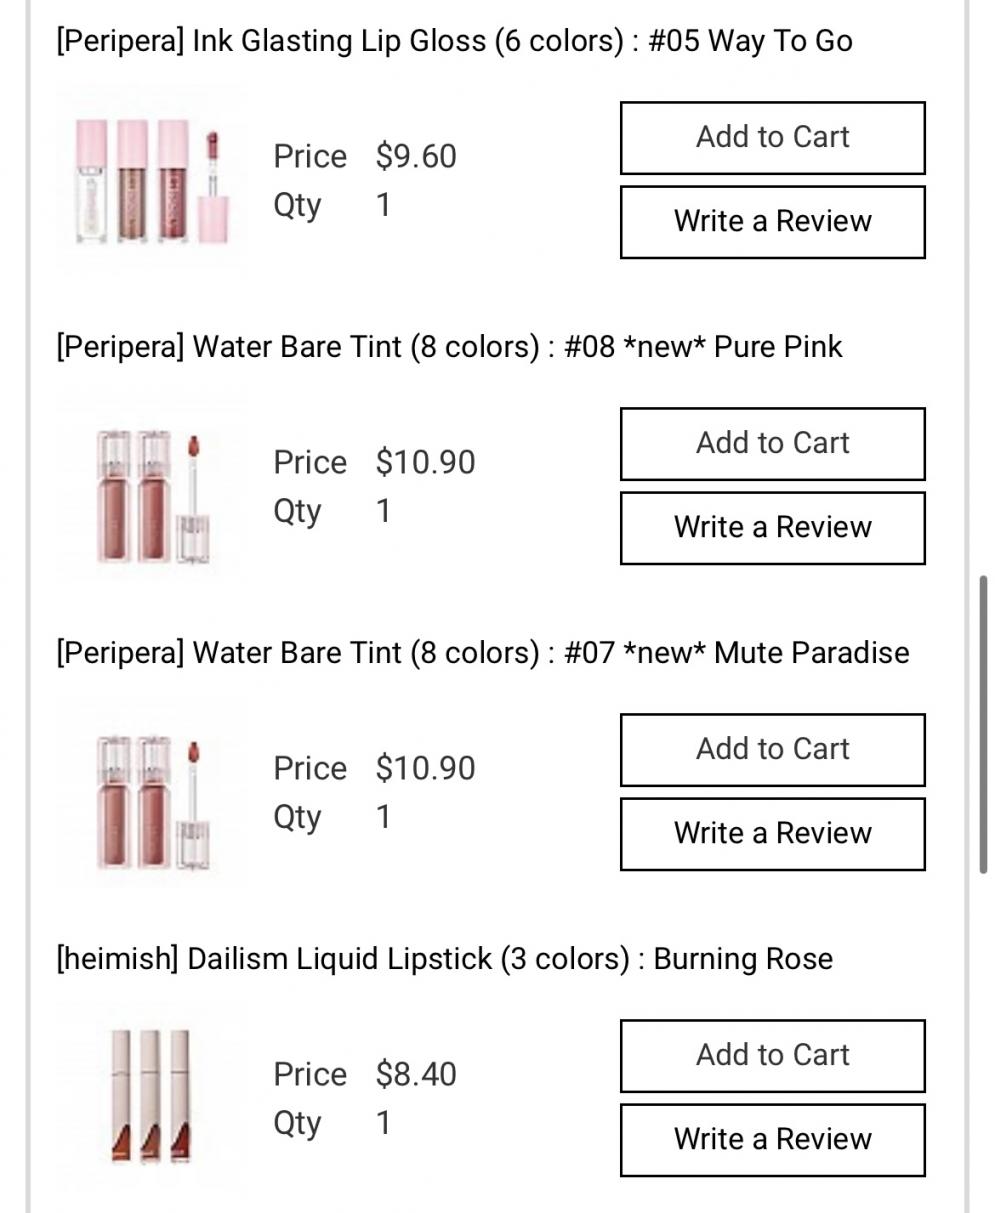Open the #08 Pure Pink product title

(449, 347)
